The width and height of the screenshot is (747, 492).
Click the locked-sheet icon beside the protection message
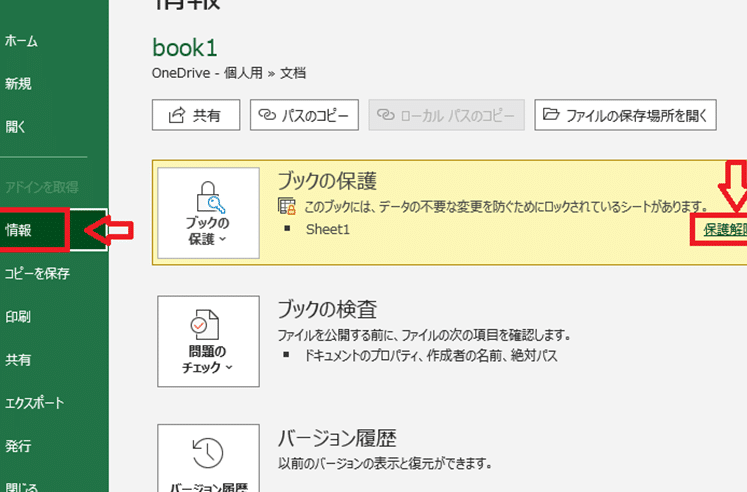[x=286, y=206]
